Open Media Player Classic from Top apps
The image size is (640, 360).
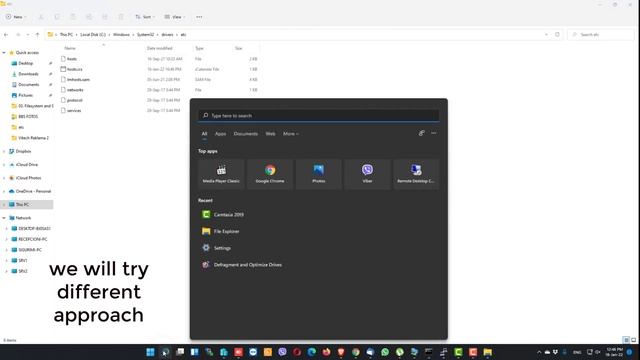point(221,174)
